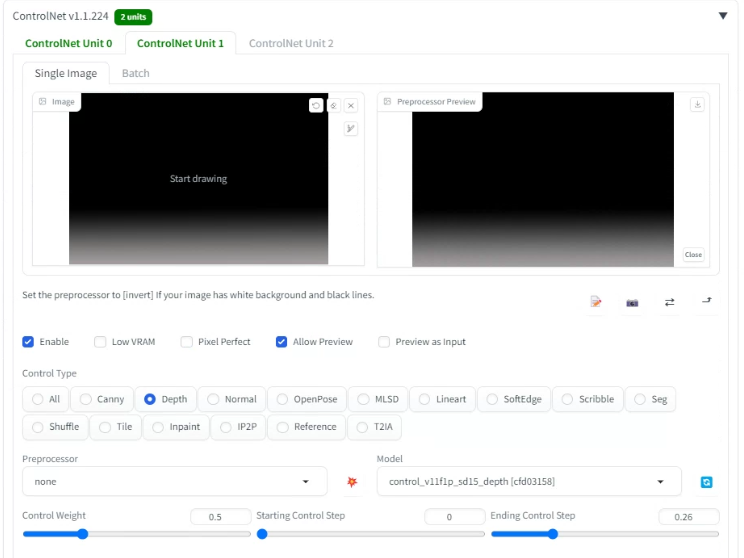Choose the Normal control type
744x558 pixels.
click(x=232, y=399)
